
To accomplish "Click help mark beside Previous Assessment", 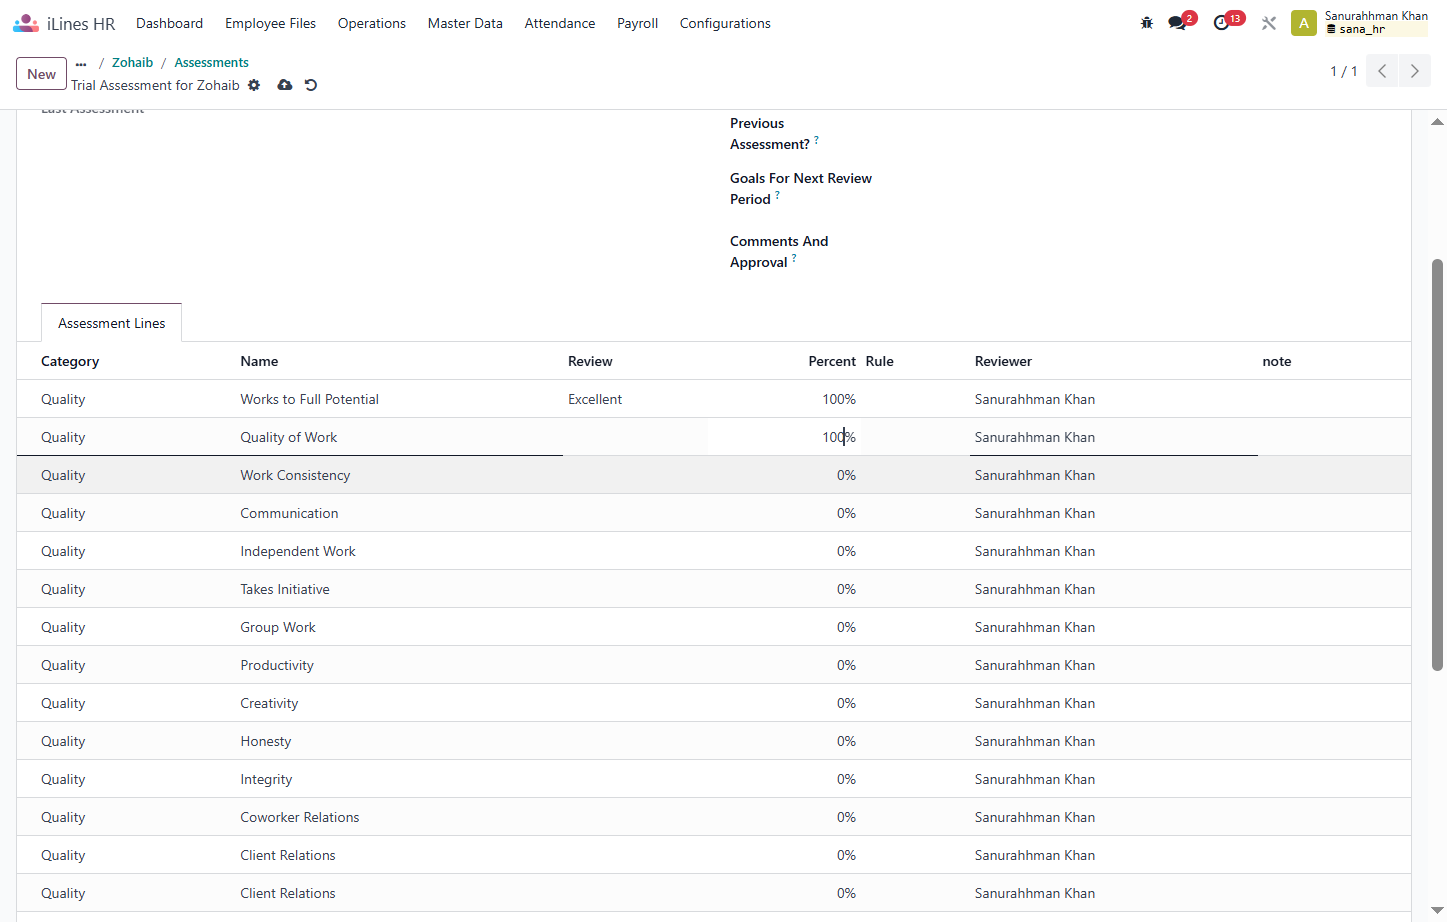I will pos(816,140).
